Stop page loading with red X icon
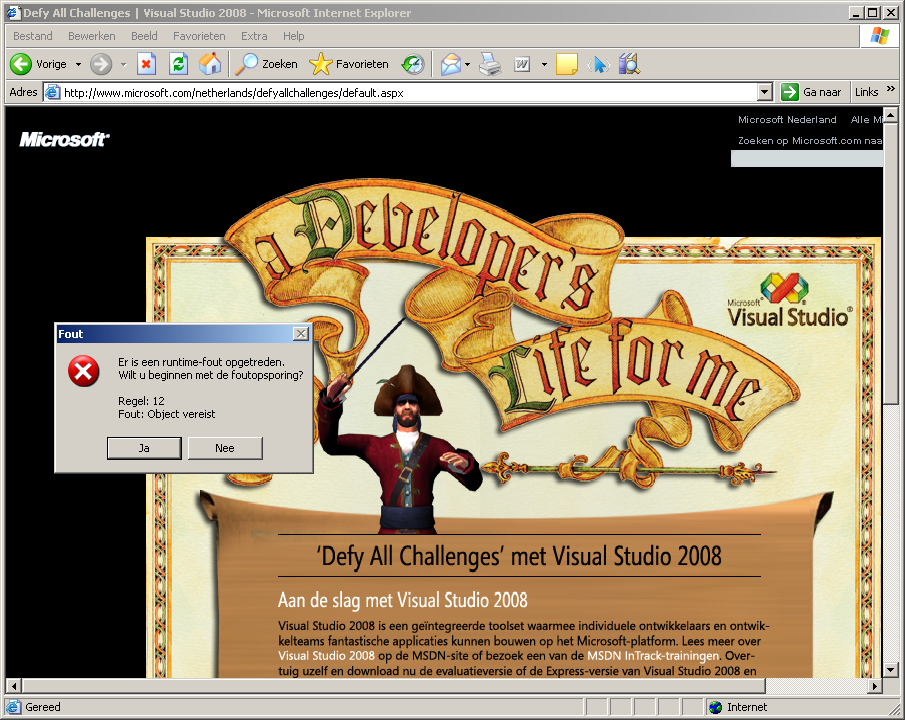Viewport: 905px width, 720px height. [147, 64]
